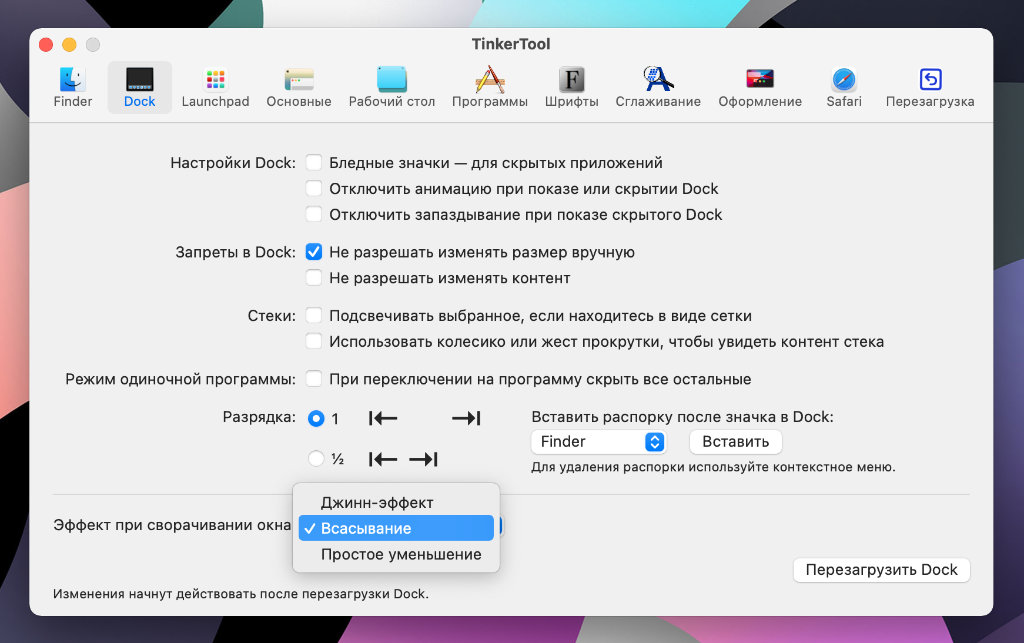The width and height of the screenshot is (1024, 643).
Task: Open the Finder popup for spacer position
Action: 598,442
